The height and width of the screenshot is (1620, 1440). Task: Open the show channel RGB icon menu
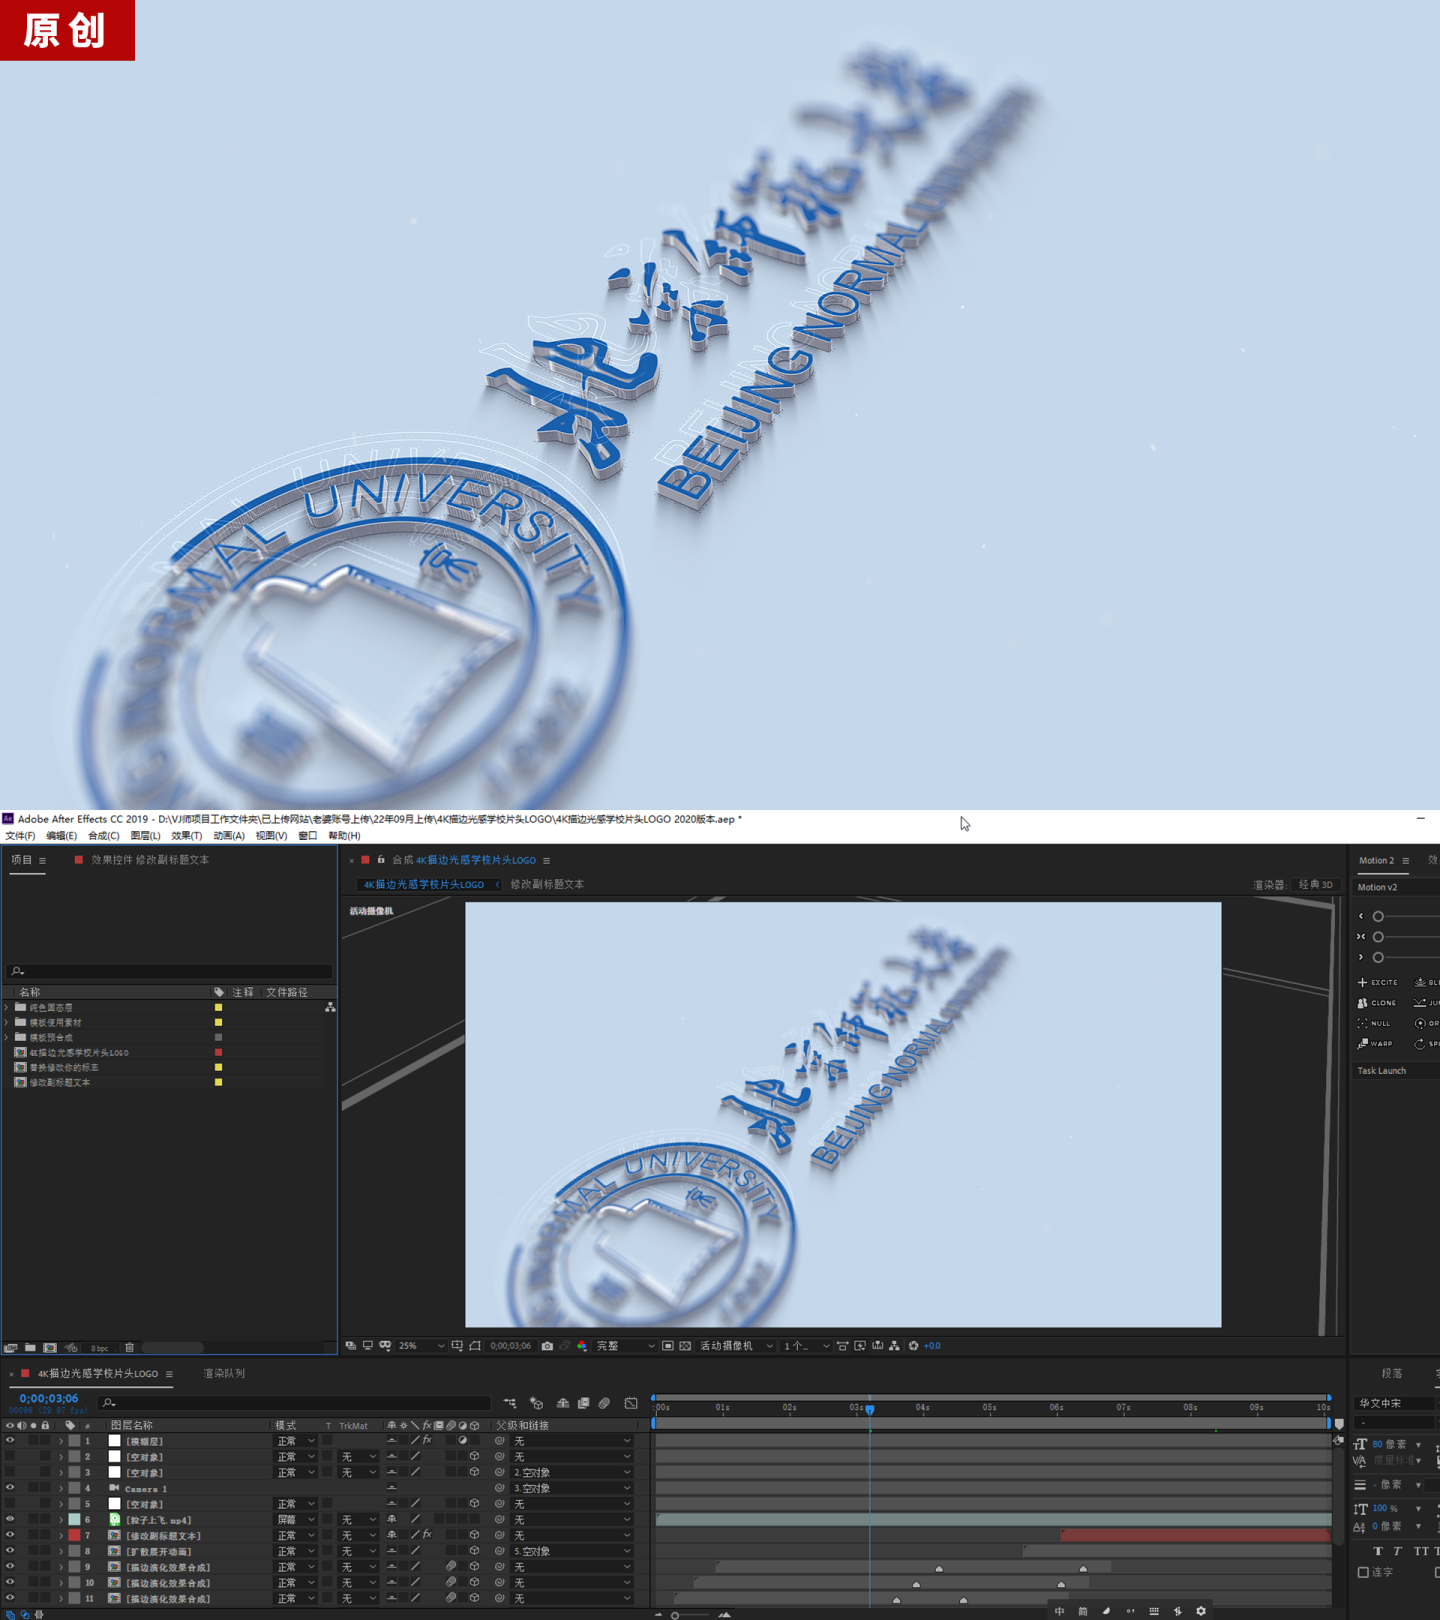point(582,1346)
